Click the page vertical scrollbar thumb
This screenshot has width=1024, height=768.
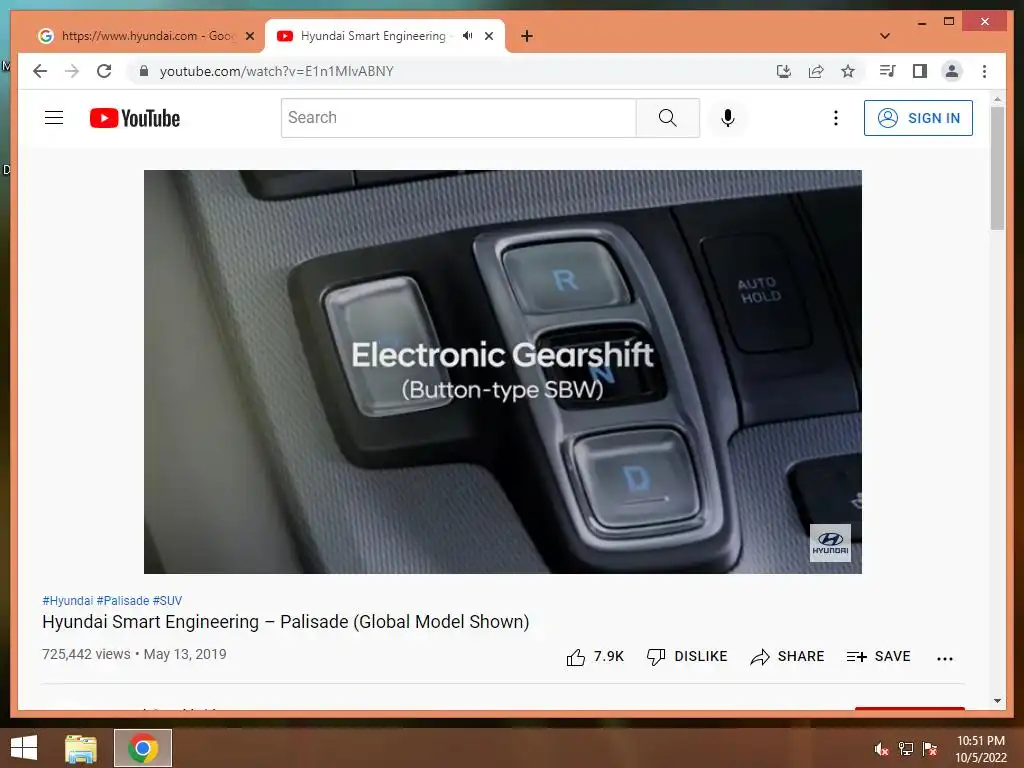[x=997, y=168]
